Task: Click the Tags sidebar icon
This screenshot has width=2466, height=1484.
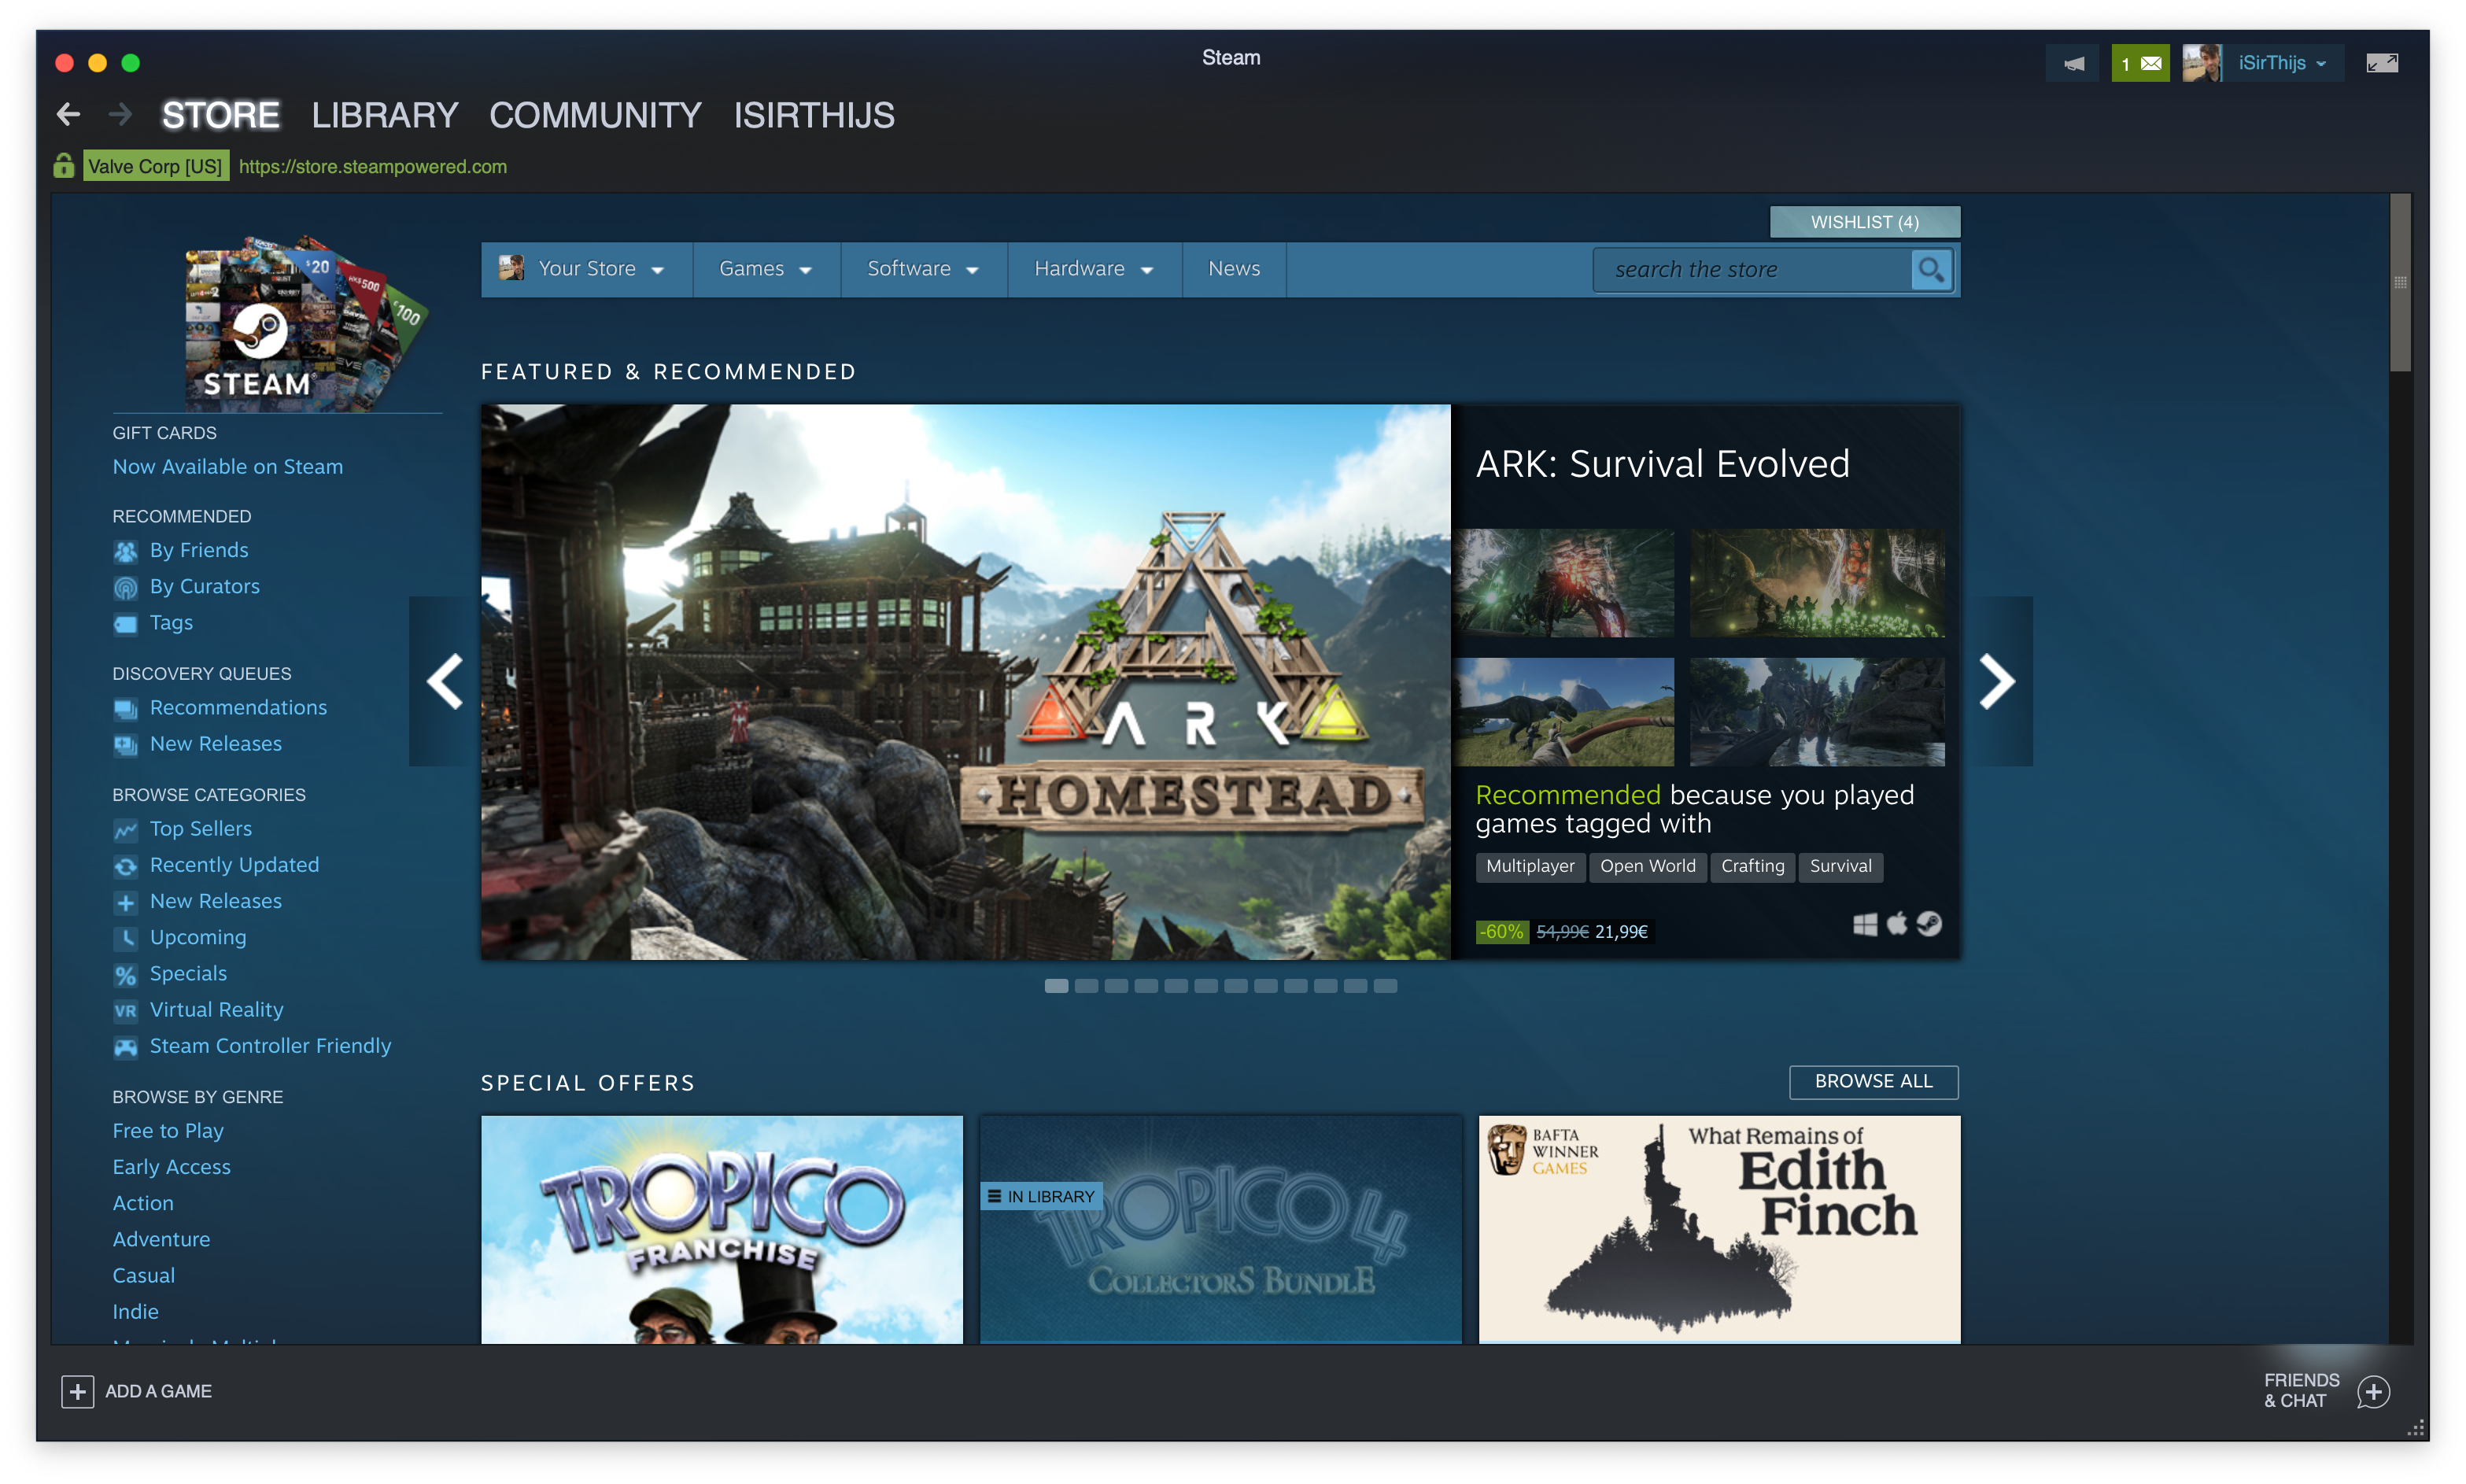Action: coord(125,623)
